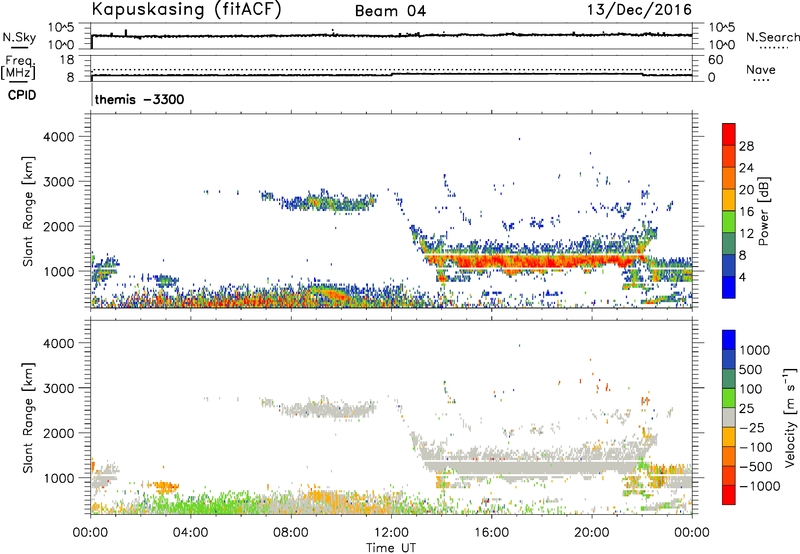Click the 1000 range tick on velocity panel
The image size is (800, 554).
59,478
